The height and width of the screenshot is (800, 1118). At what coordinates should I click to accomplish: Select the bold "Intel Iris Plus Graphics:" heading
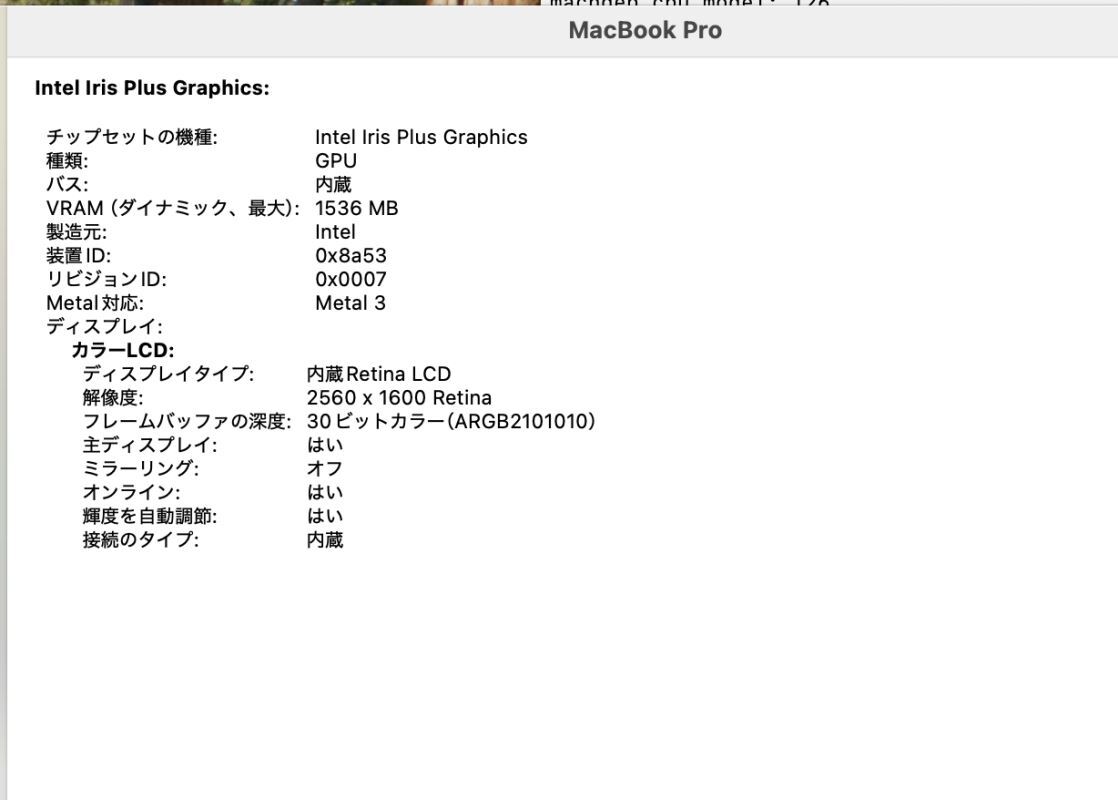pos(152,88)
